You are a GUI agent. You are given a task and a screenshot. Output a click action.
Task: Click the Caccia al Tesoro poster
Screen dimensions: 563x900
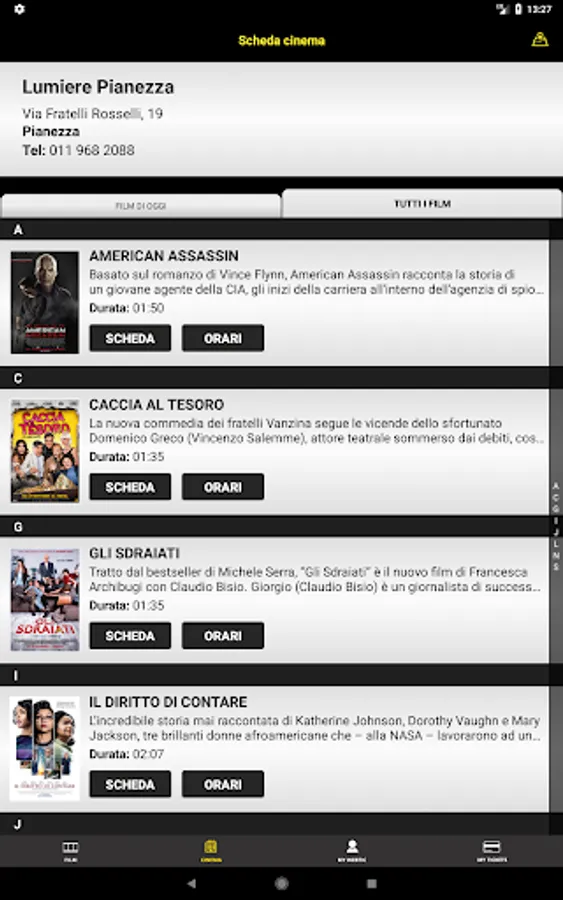pyautogui.click(x=45, y=451)
